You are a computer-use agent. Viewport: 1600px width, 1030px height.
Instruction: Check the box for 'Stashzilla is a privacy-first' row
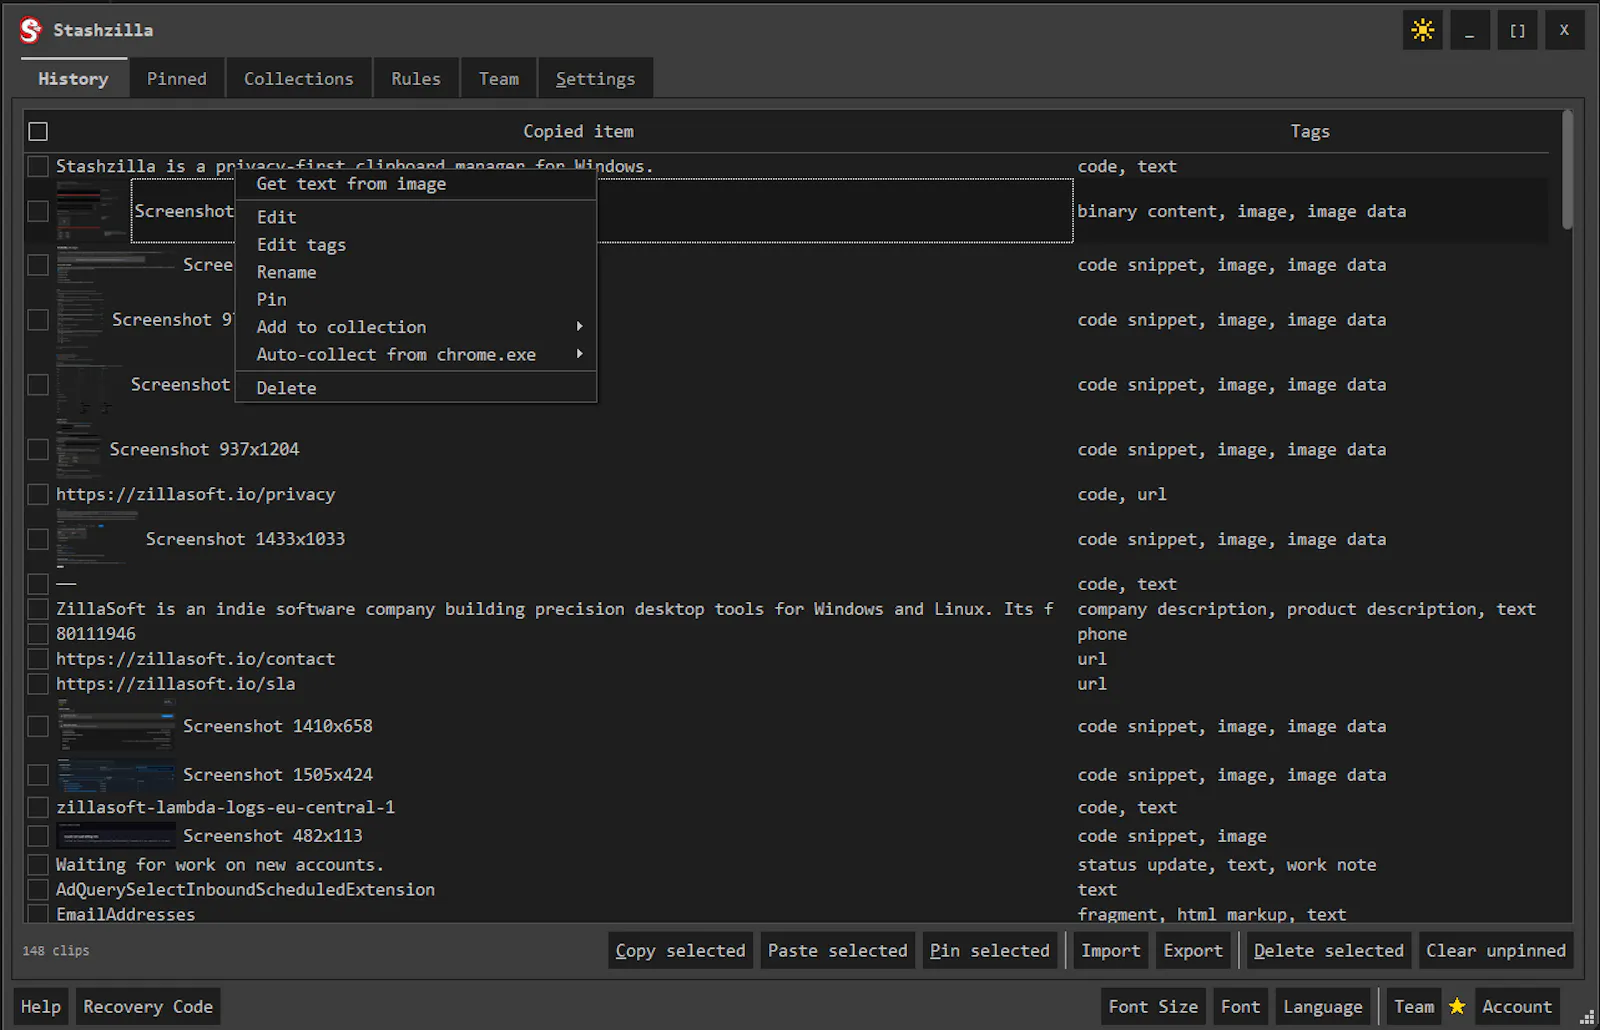pos(38,166)
